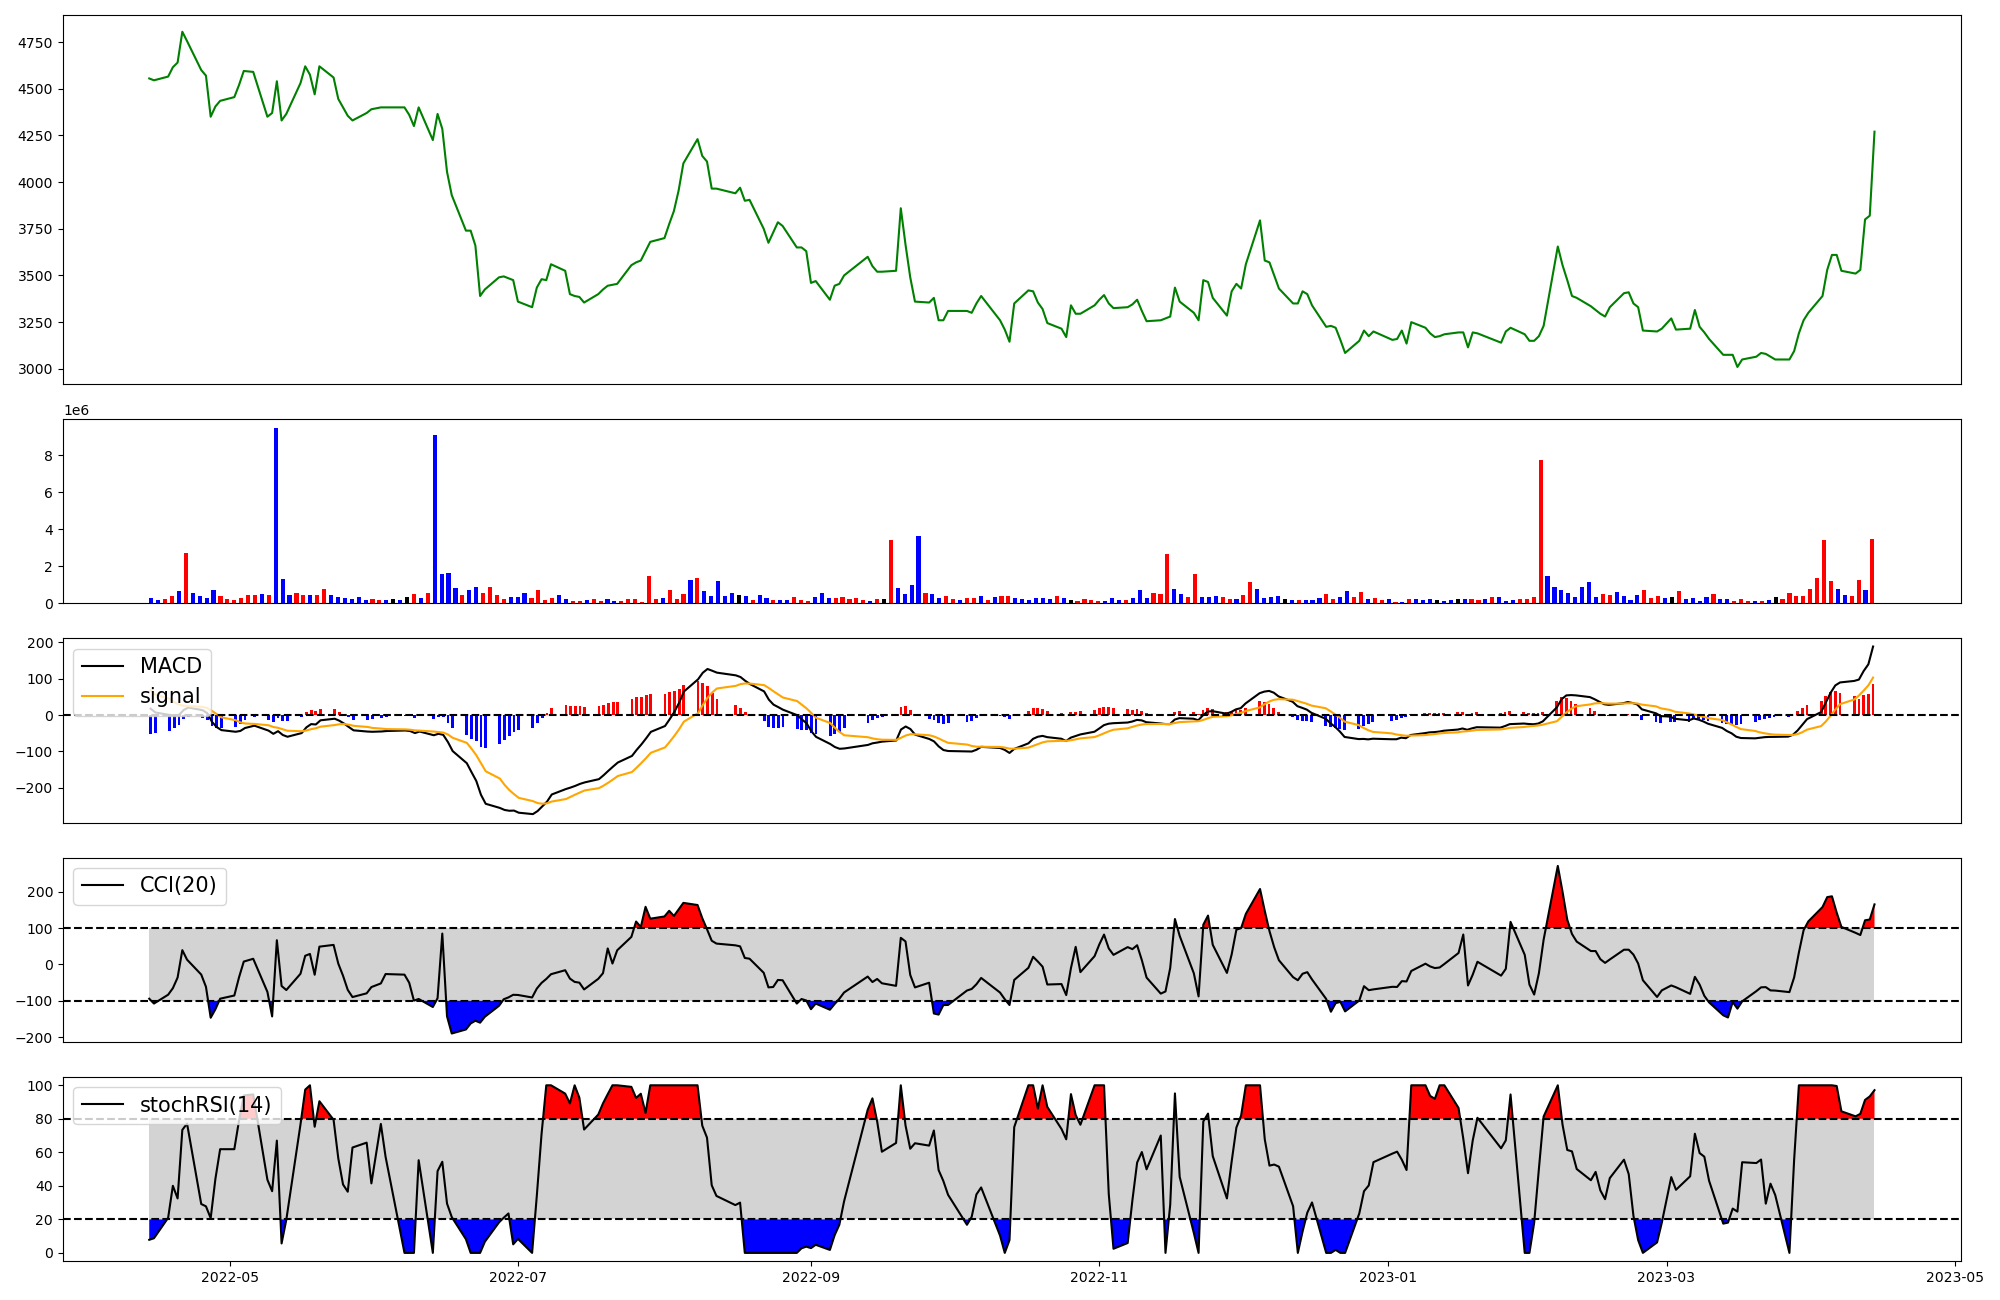This screenshot has height=1300, width=2000.
Task: Click the orange signal line legend swatch
Action: tap(103, 696)
